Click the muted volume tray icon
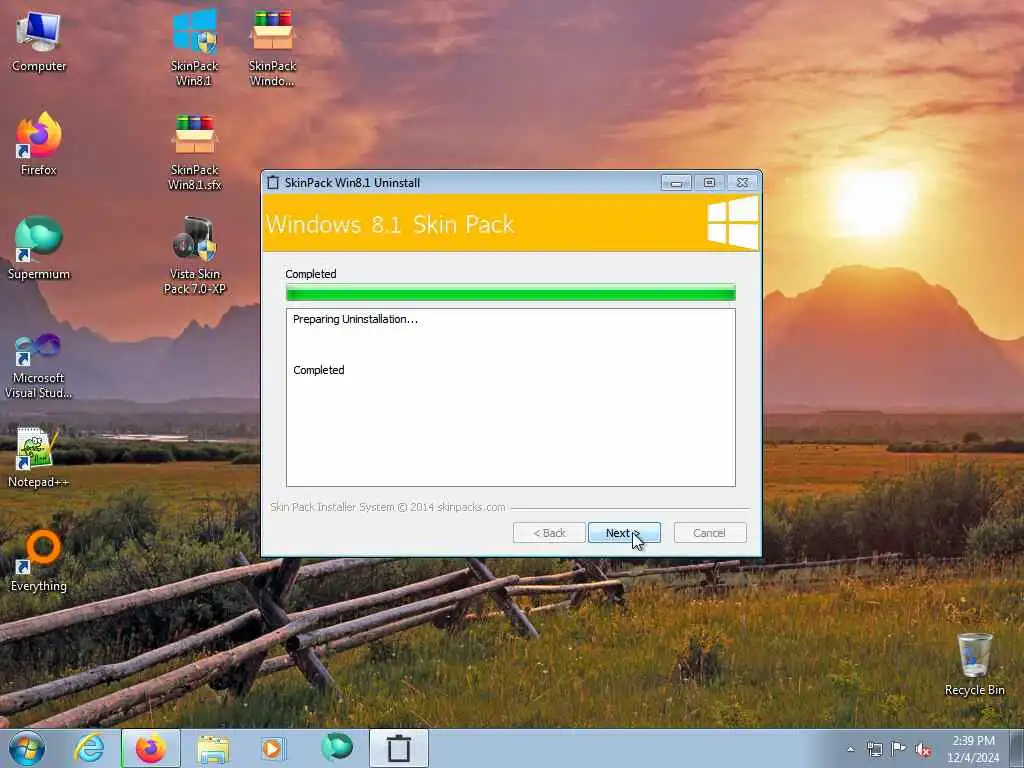This screenshot has height=768, width=1024. coord(923,750)
